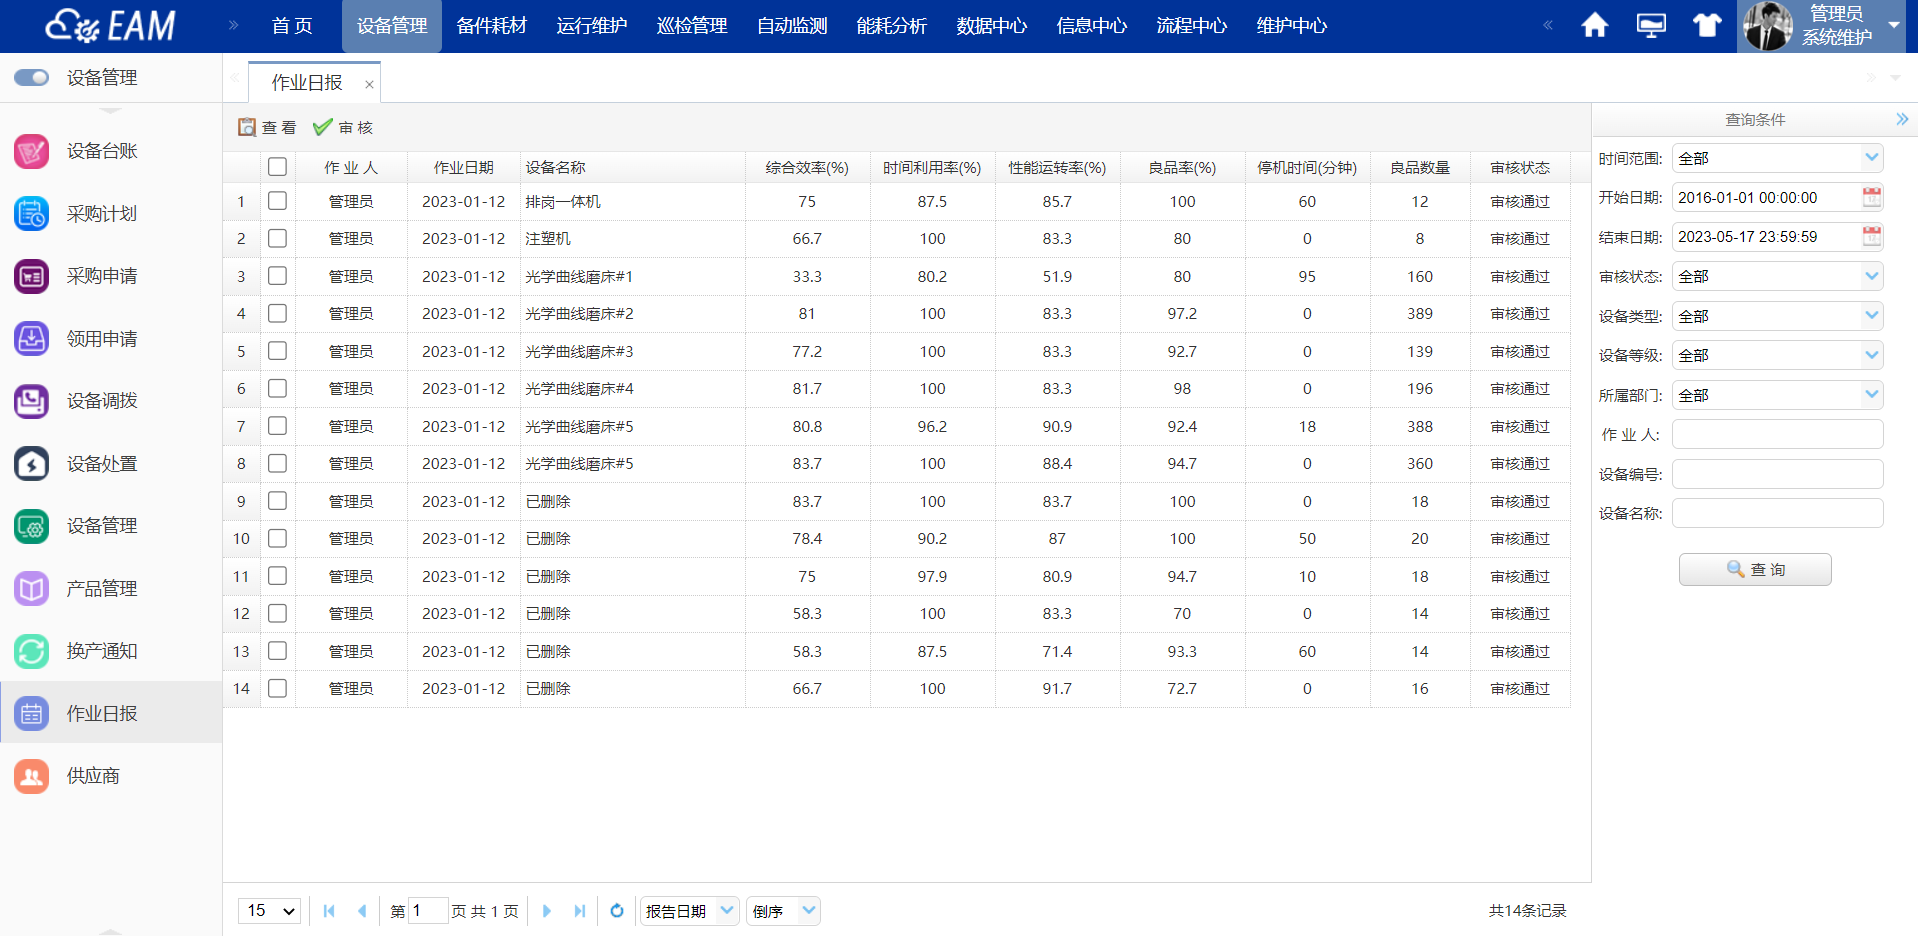Check the select-all header checkbox
The width and height of the screenshot is (1918, 936).
click(278, 167)
